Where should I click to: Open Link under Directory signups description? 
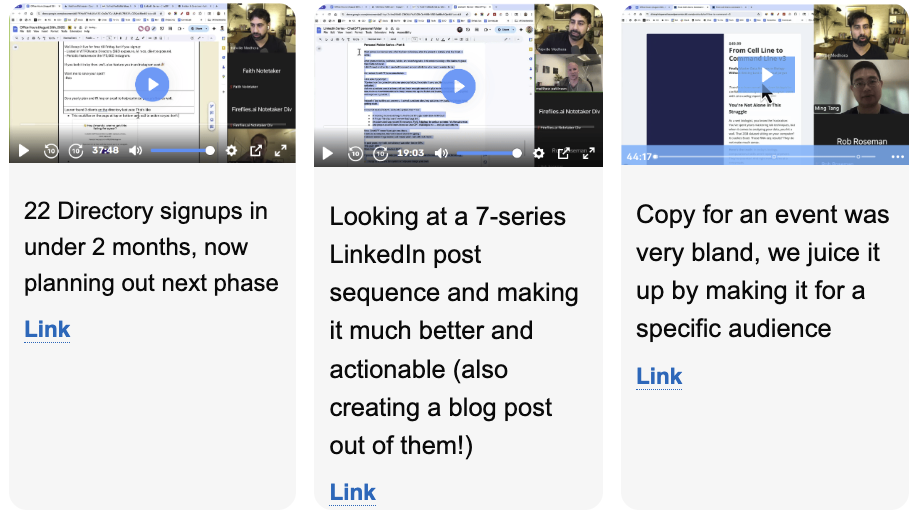[47, 329]
